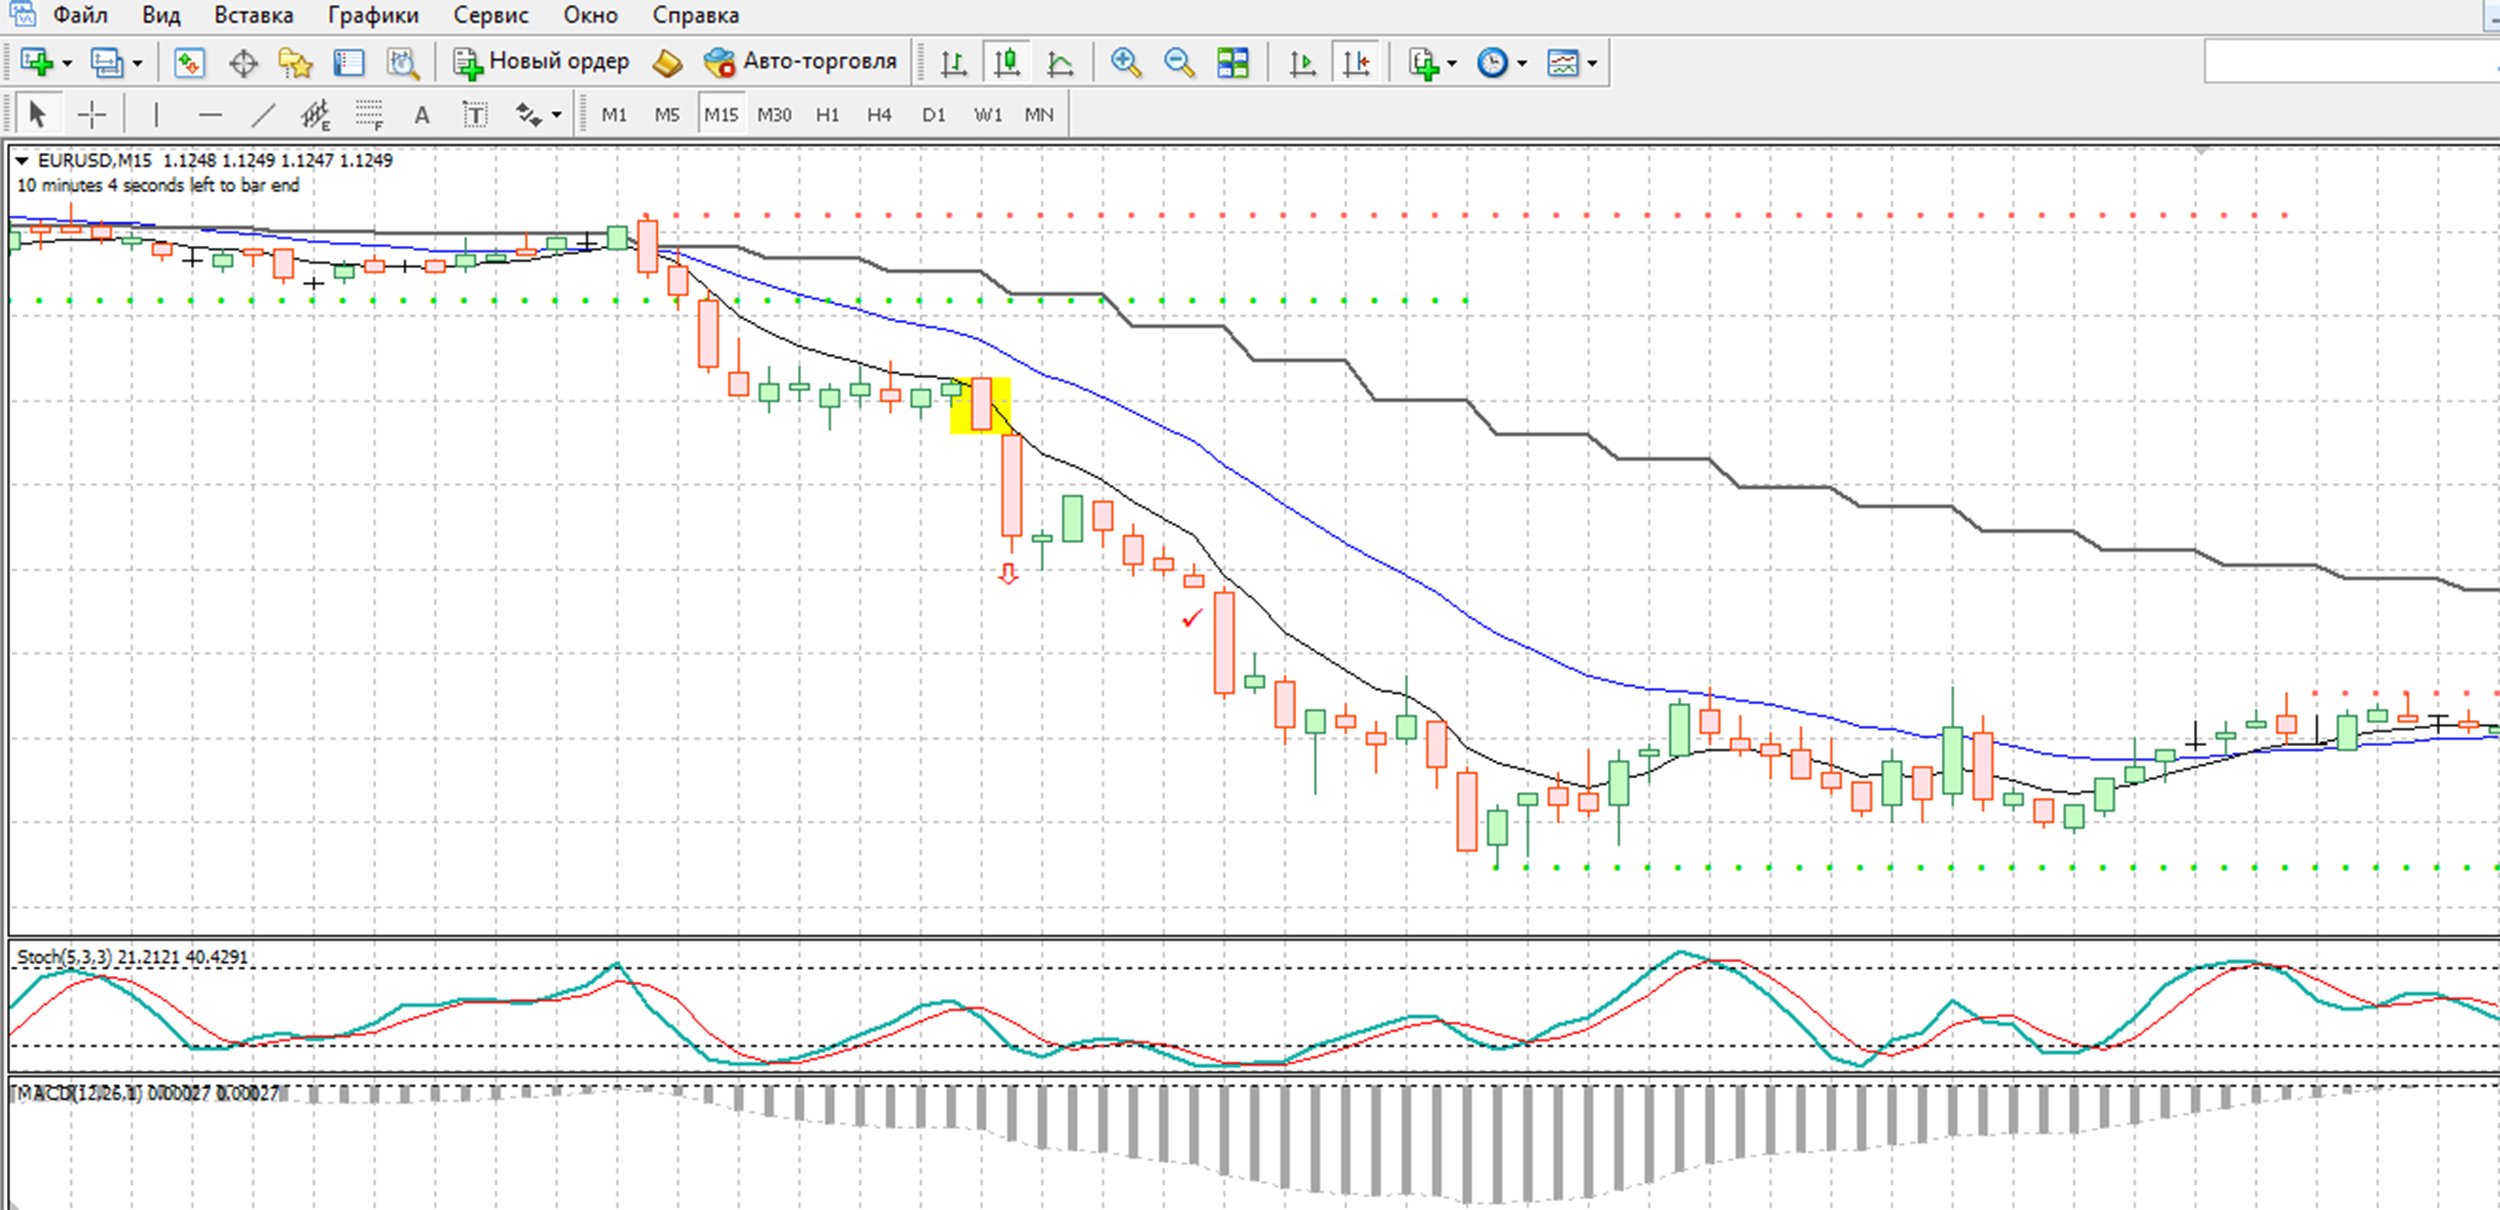The image size is (2500, 1210).
Task: Switch to M15 timeframe
Action: coord(721,115)
